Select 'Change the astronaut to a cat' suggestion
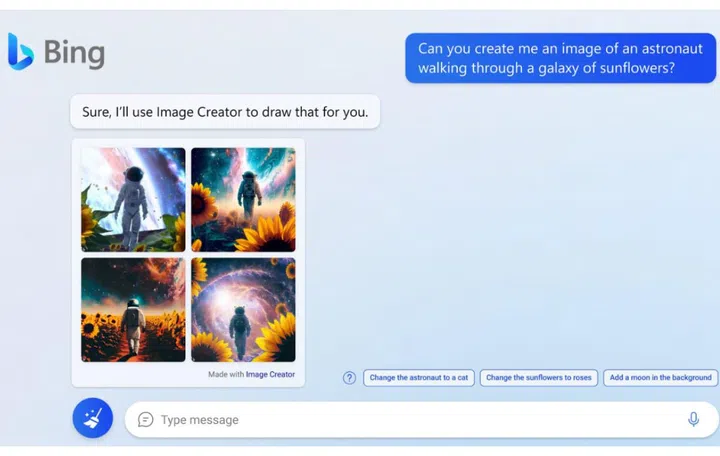720x456 pixels. (x=418, y=378)
